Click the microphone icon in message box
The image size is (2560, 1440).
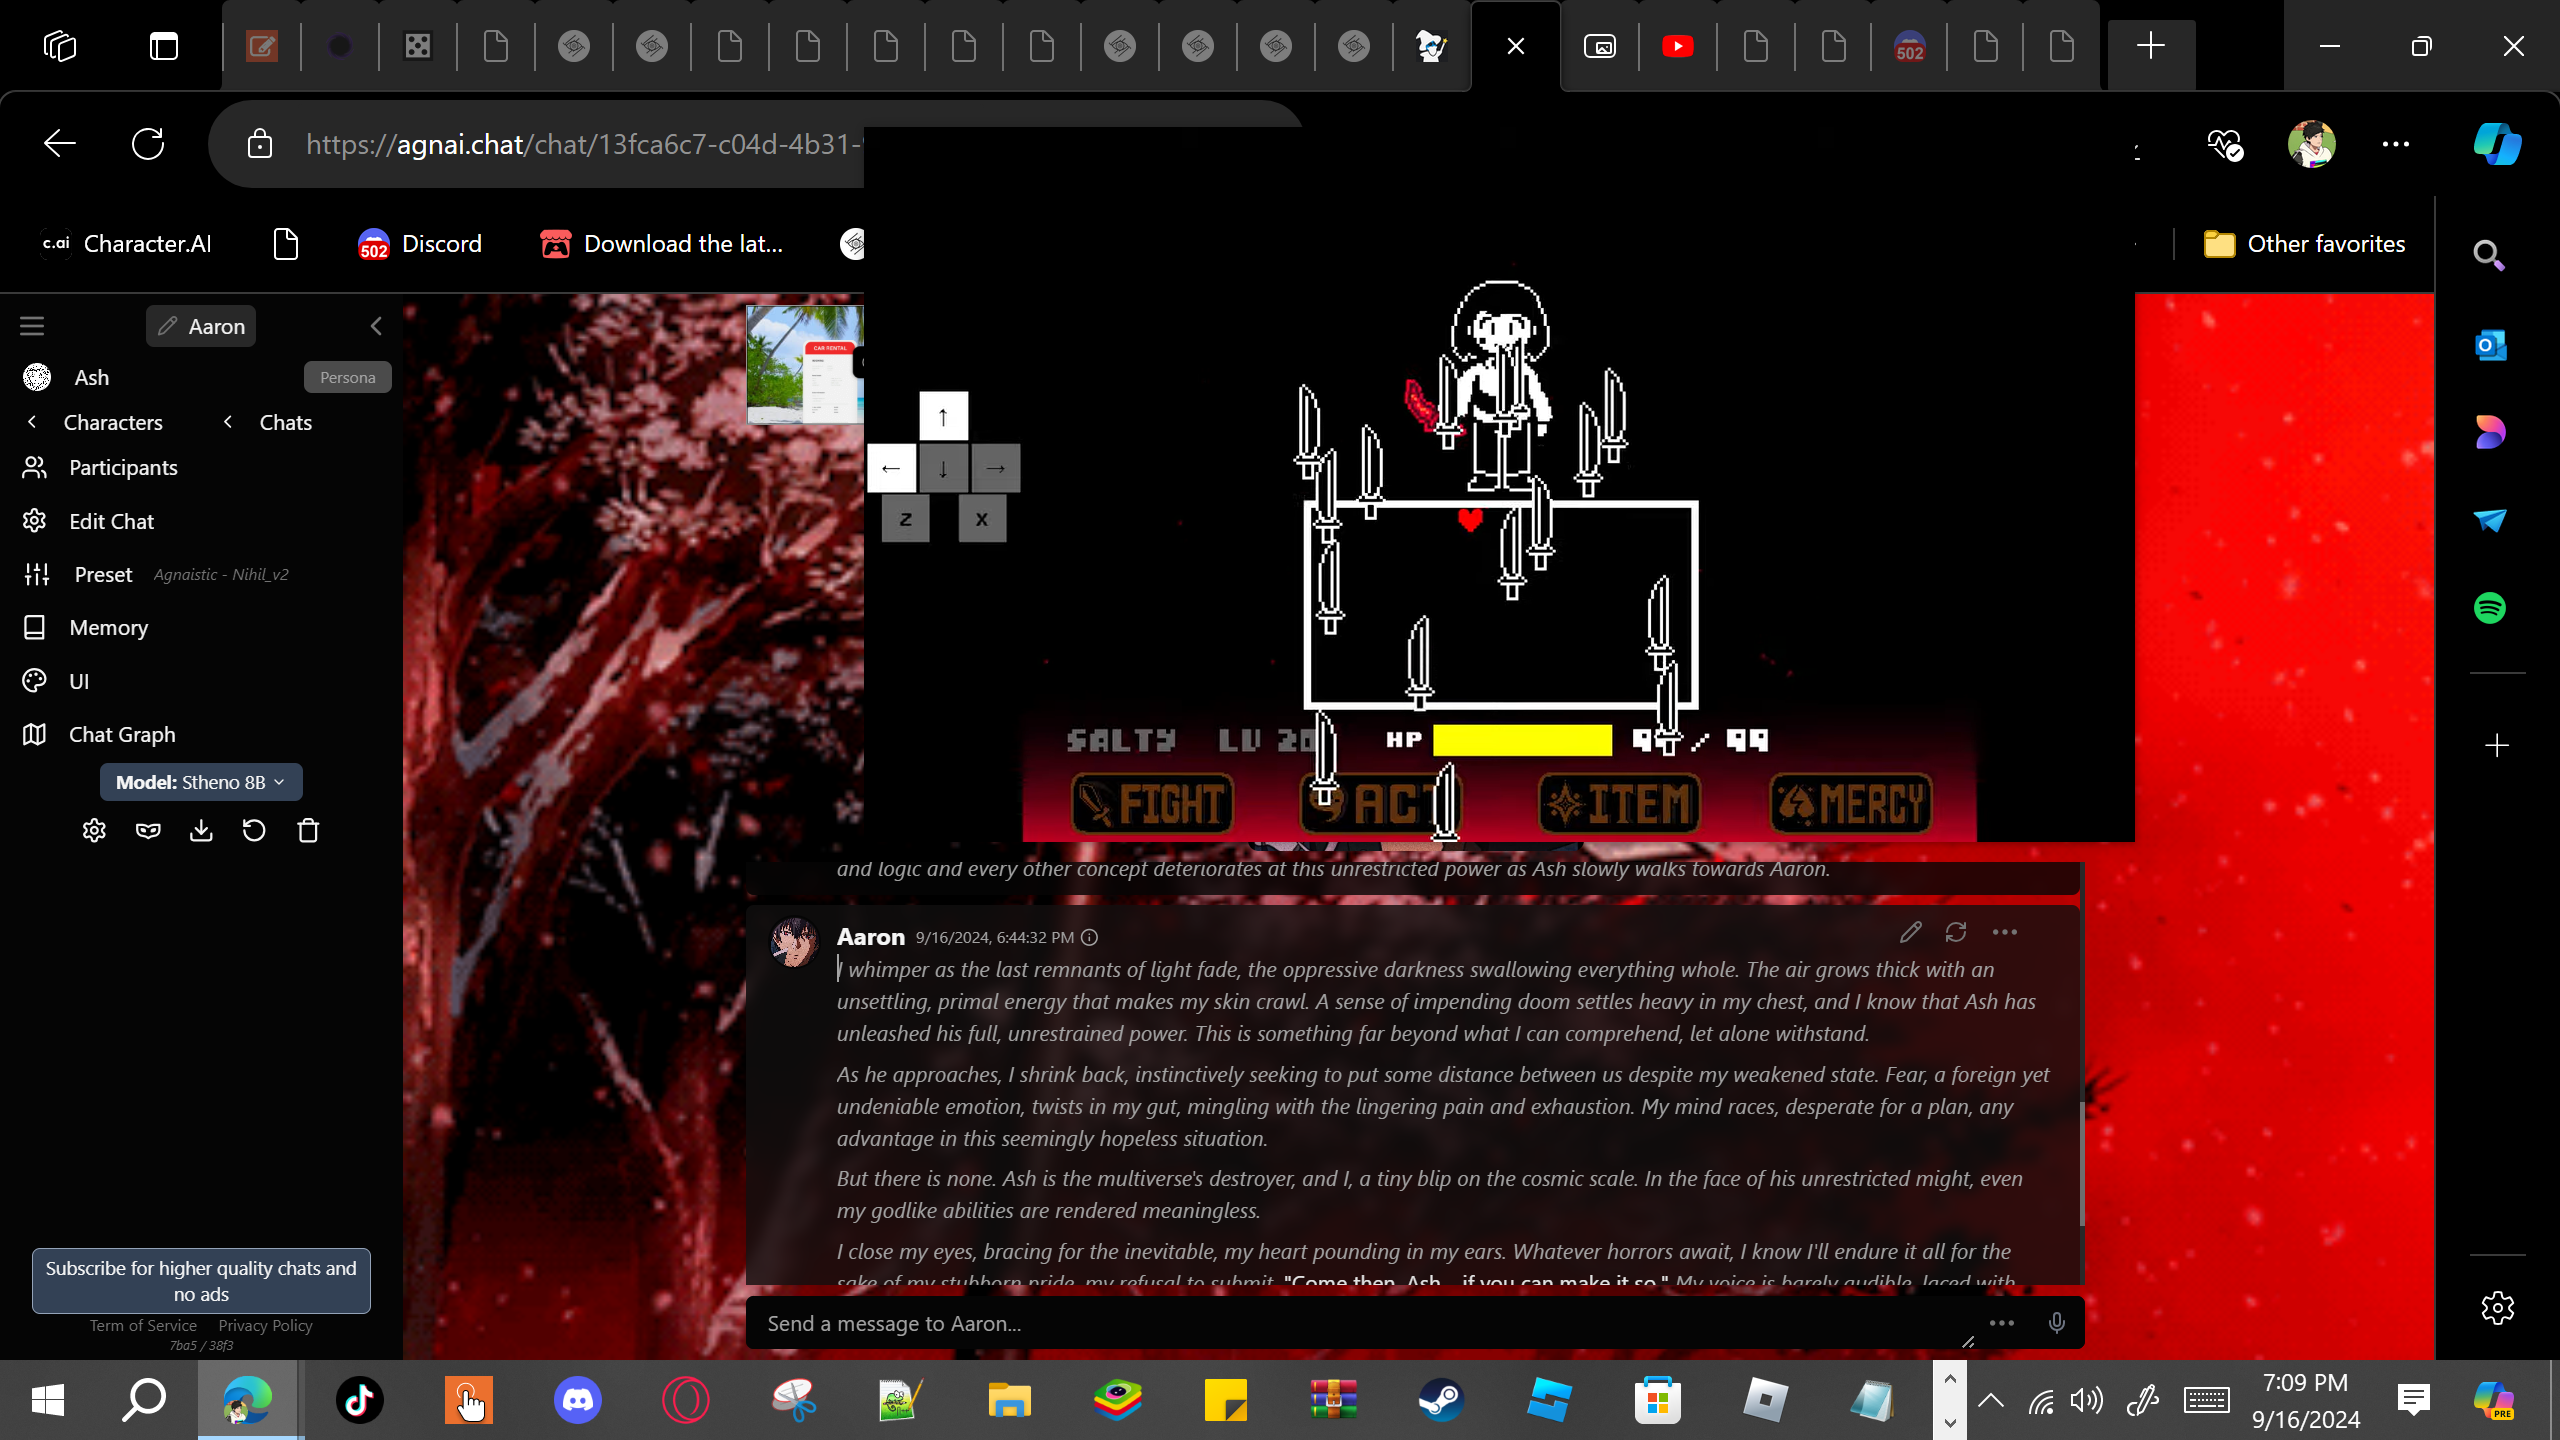pyautogui.click(x=2056, y=1322)
